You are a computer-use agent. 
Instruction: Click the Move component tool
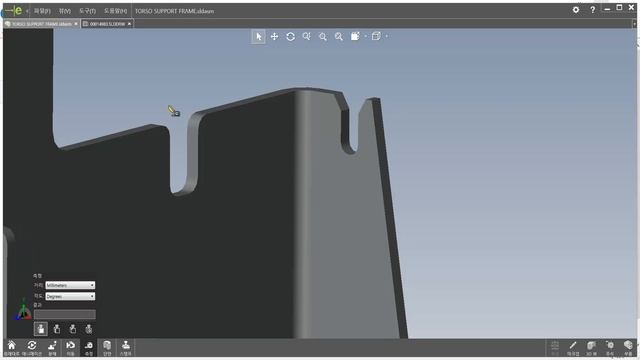(x=70, y=348)
